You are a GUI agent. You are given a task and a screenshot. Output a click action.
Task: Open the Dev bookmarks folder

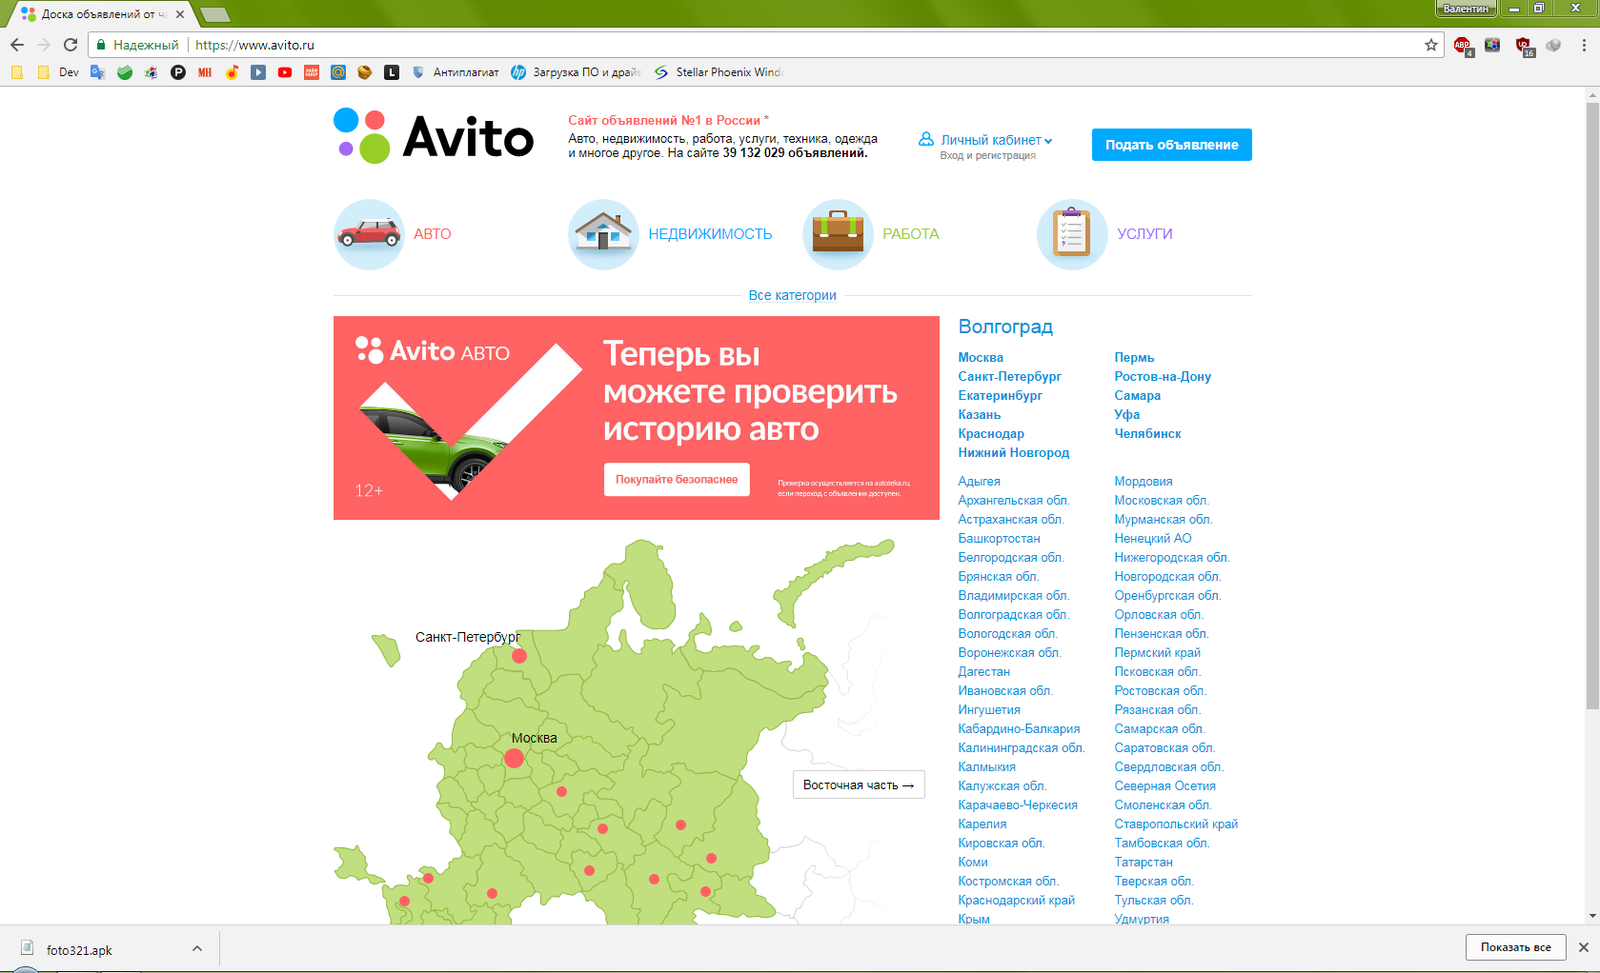click(x=59, y=72)
